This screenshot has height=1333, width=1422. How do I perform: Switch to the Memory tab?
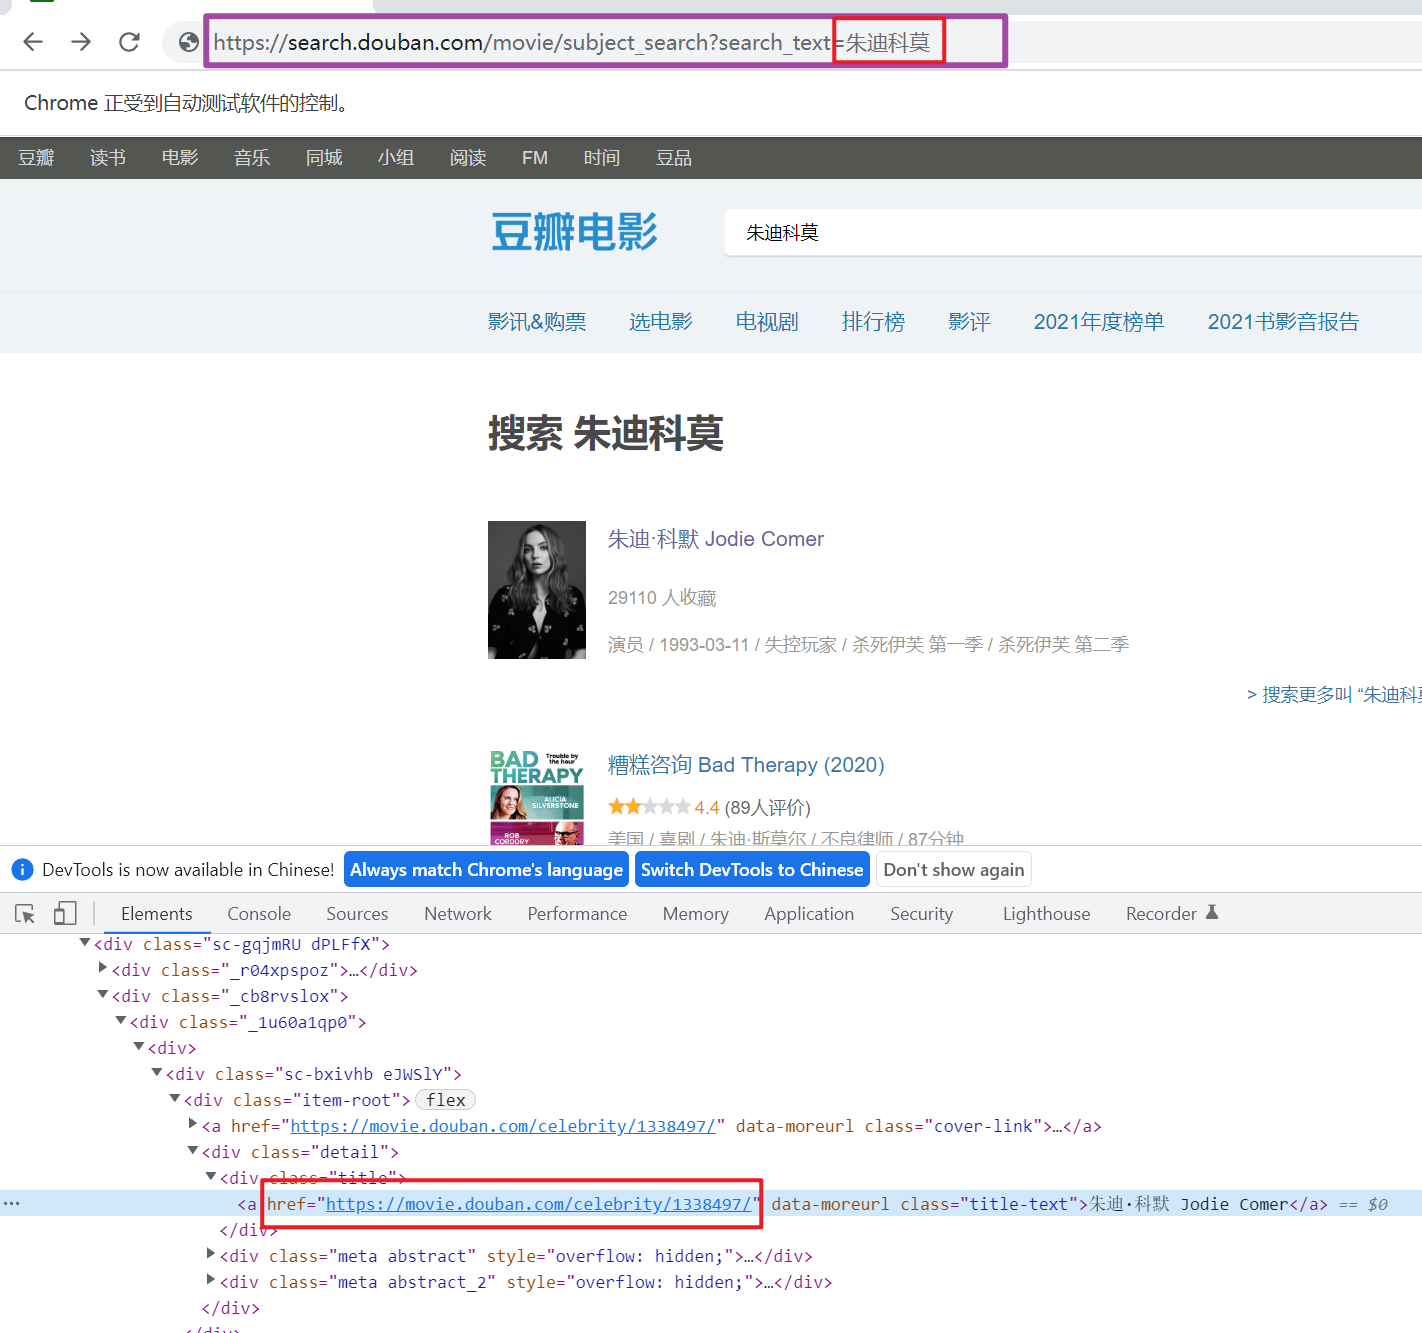pyautogui.click(x=696, y=914)
